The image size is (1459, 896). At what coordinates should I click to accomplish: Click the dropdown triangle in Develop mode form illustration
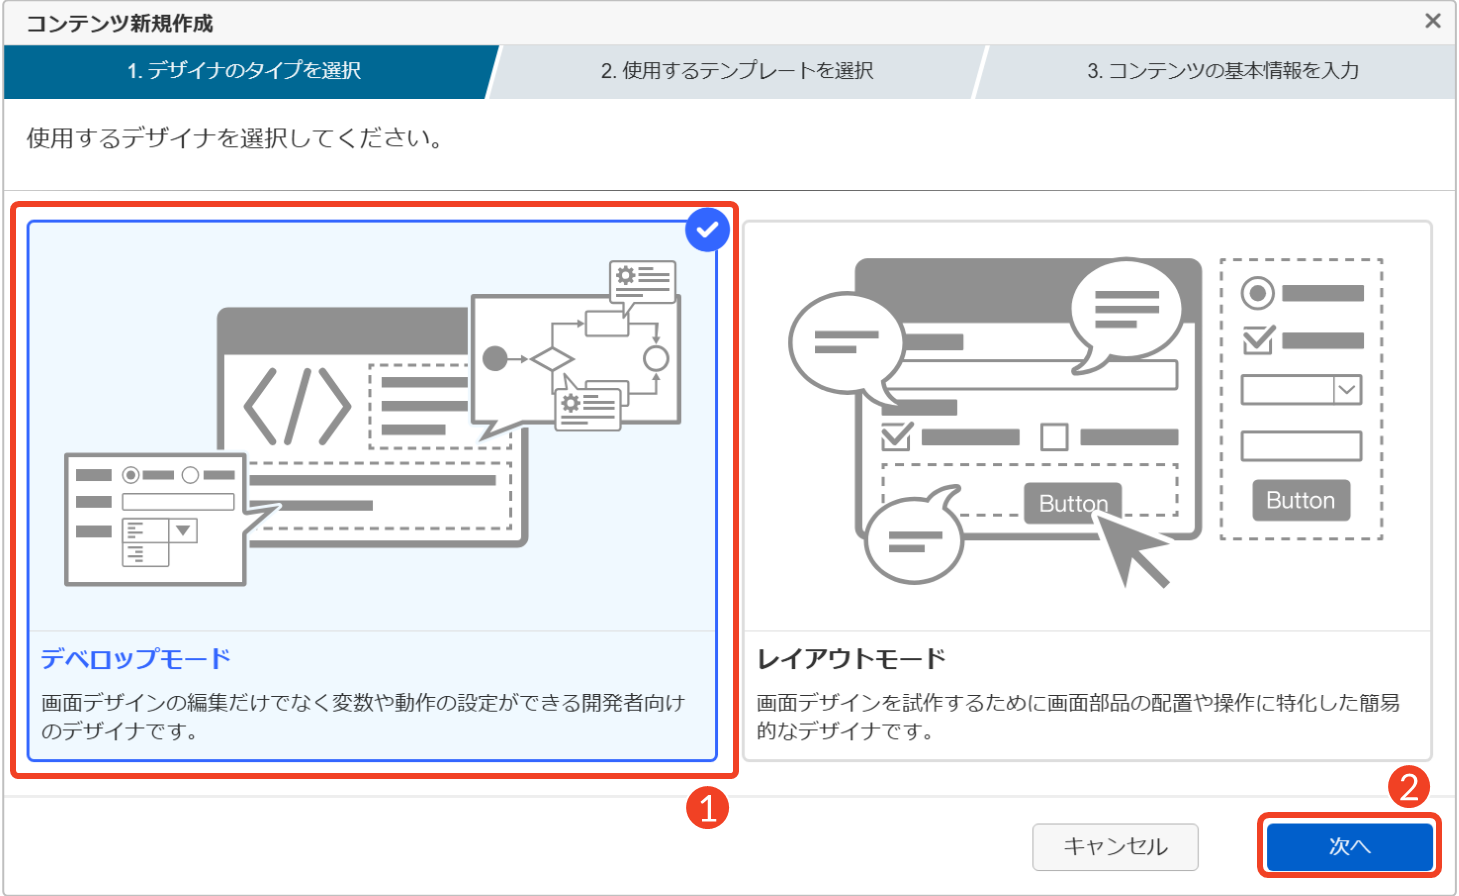(x=183, y=530)
